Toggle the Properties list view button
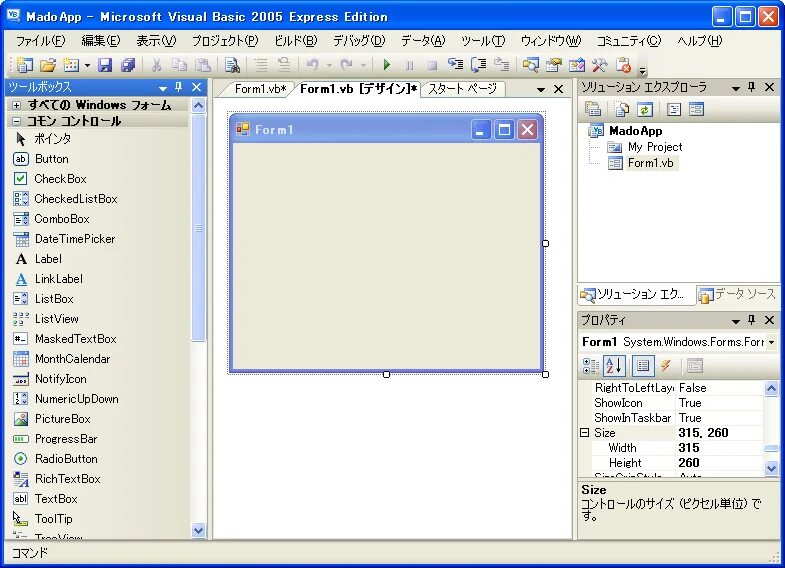 tap(643, 366)
